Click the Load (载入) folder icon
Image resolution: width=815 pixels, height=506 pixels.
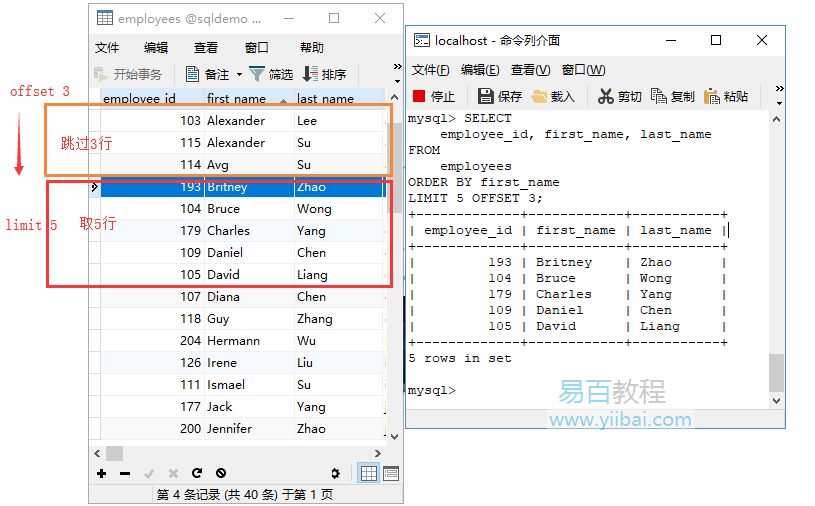pos(540,96)
